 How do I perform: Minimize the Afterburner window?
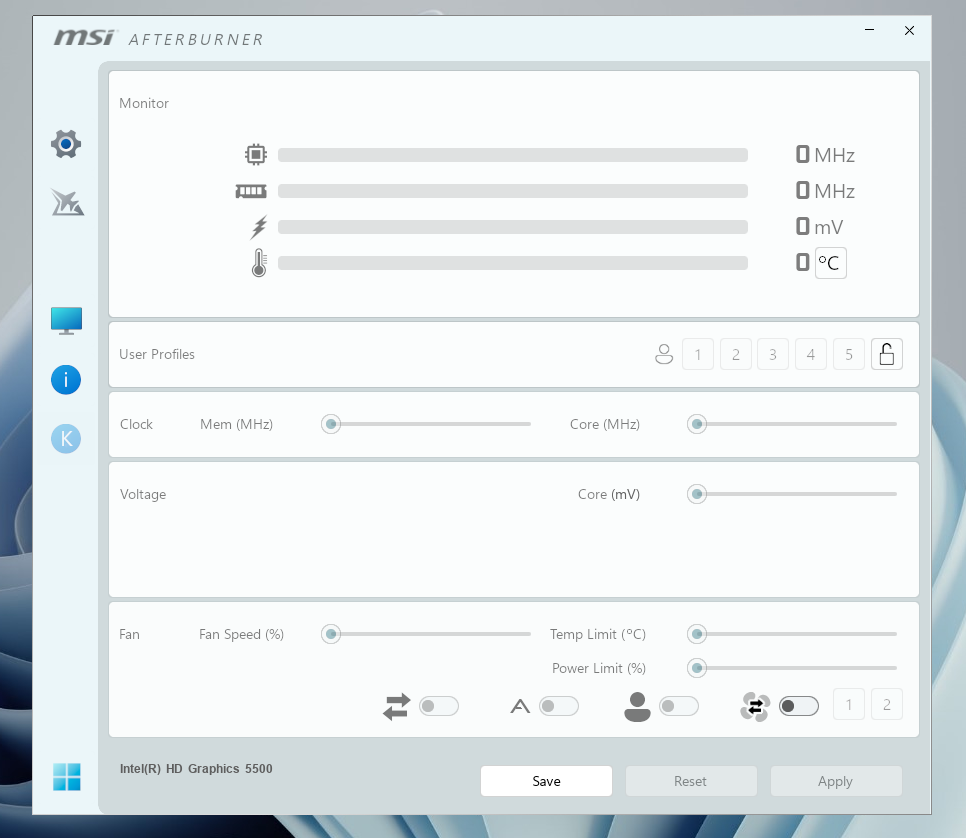pyautogui.click(x=869, y=30)
